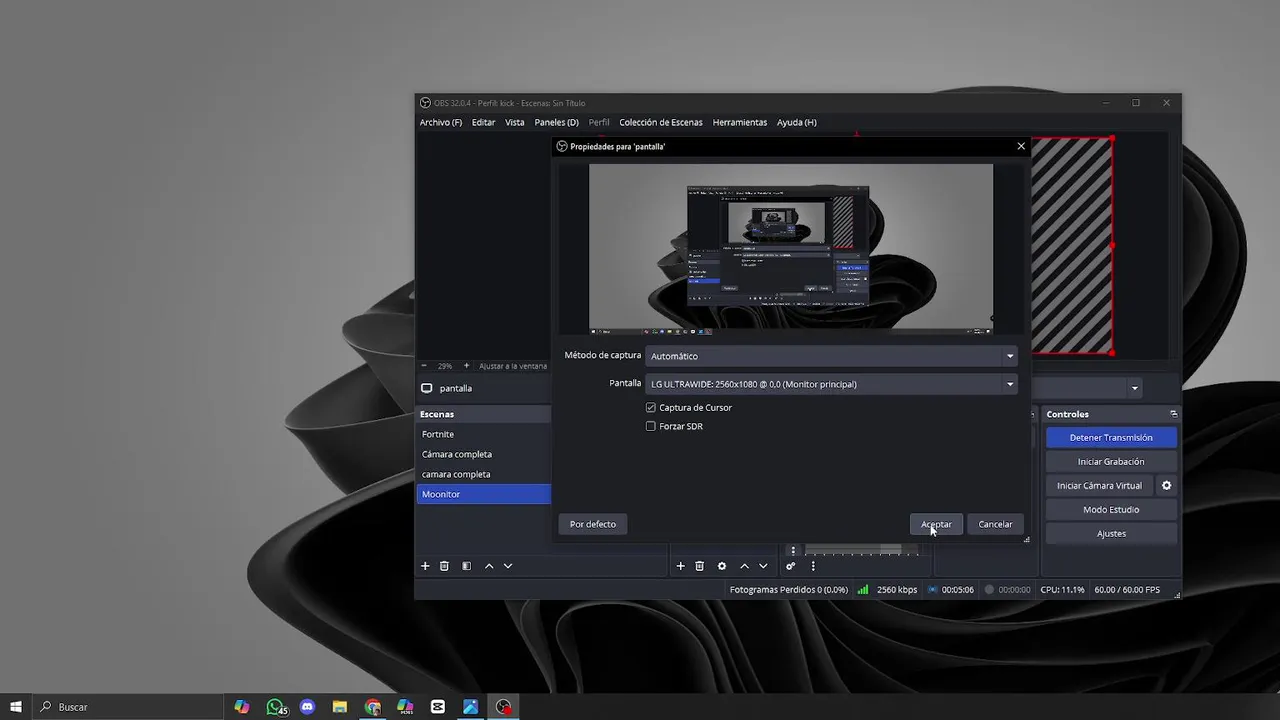Open File Explorer from the taskbar
The width and height of the screenshot is (1280, 720).
tap(340, 707)
